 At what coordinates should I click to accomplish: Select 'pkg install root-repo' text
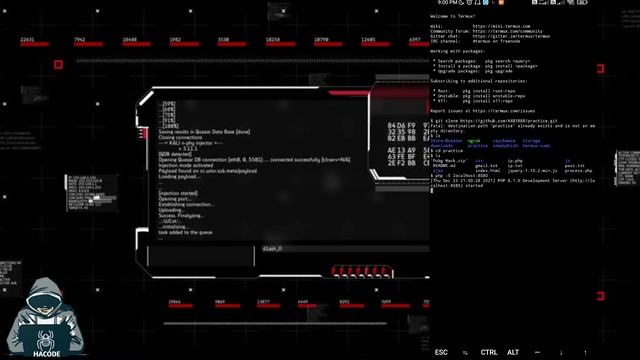click(x=489, y=91)
